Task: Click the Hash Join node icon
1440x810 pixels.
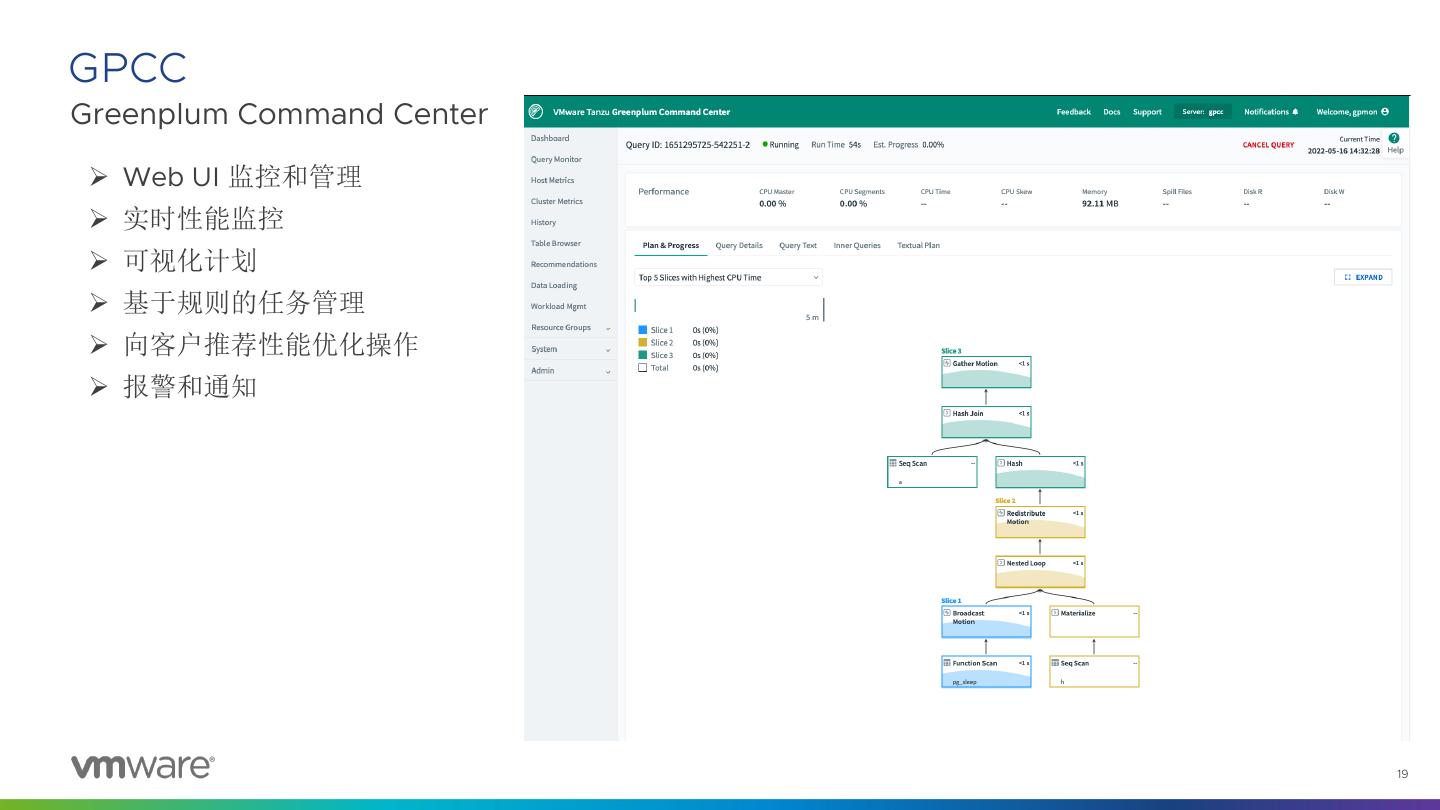Action: coord(947,413)
